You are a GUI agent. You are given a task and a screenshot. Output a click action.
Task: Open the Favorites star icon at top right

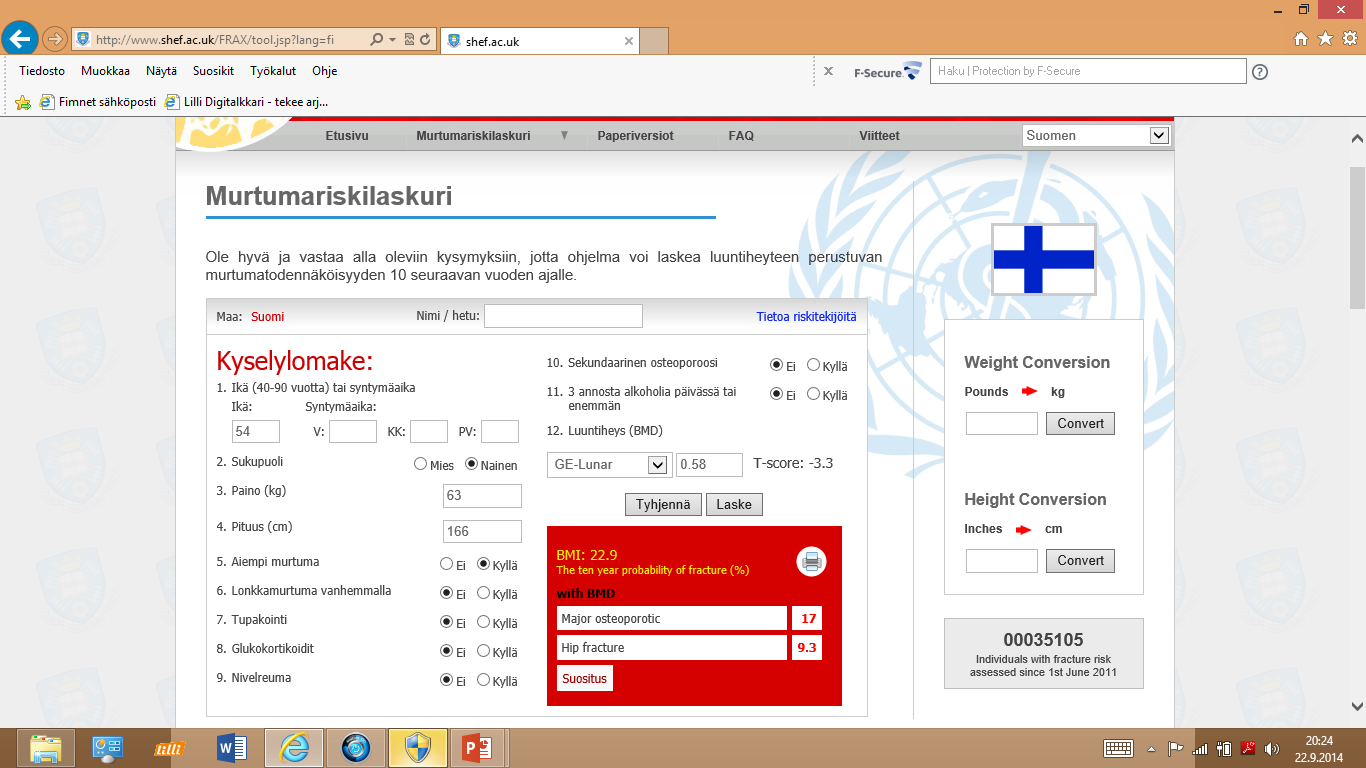(1325, 39)
